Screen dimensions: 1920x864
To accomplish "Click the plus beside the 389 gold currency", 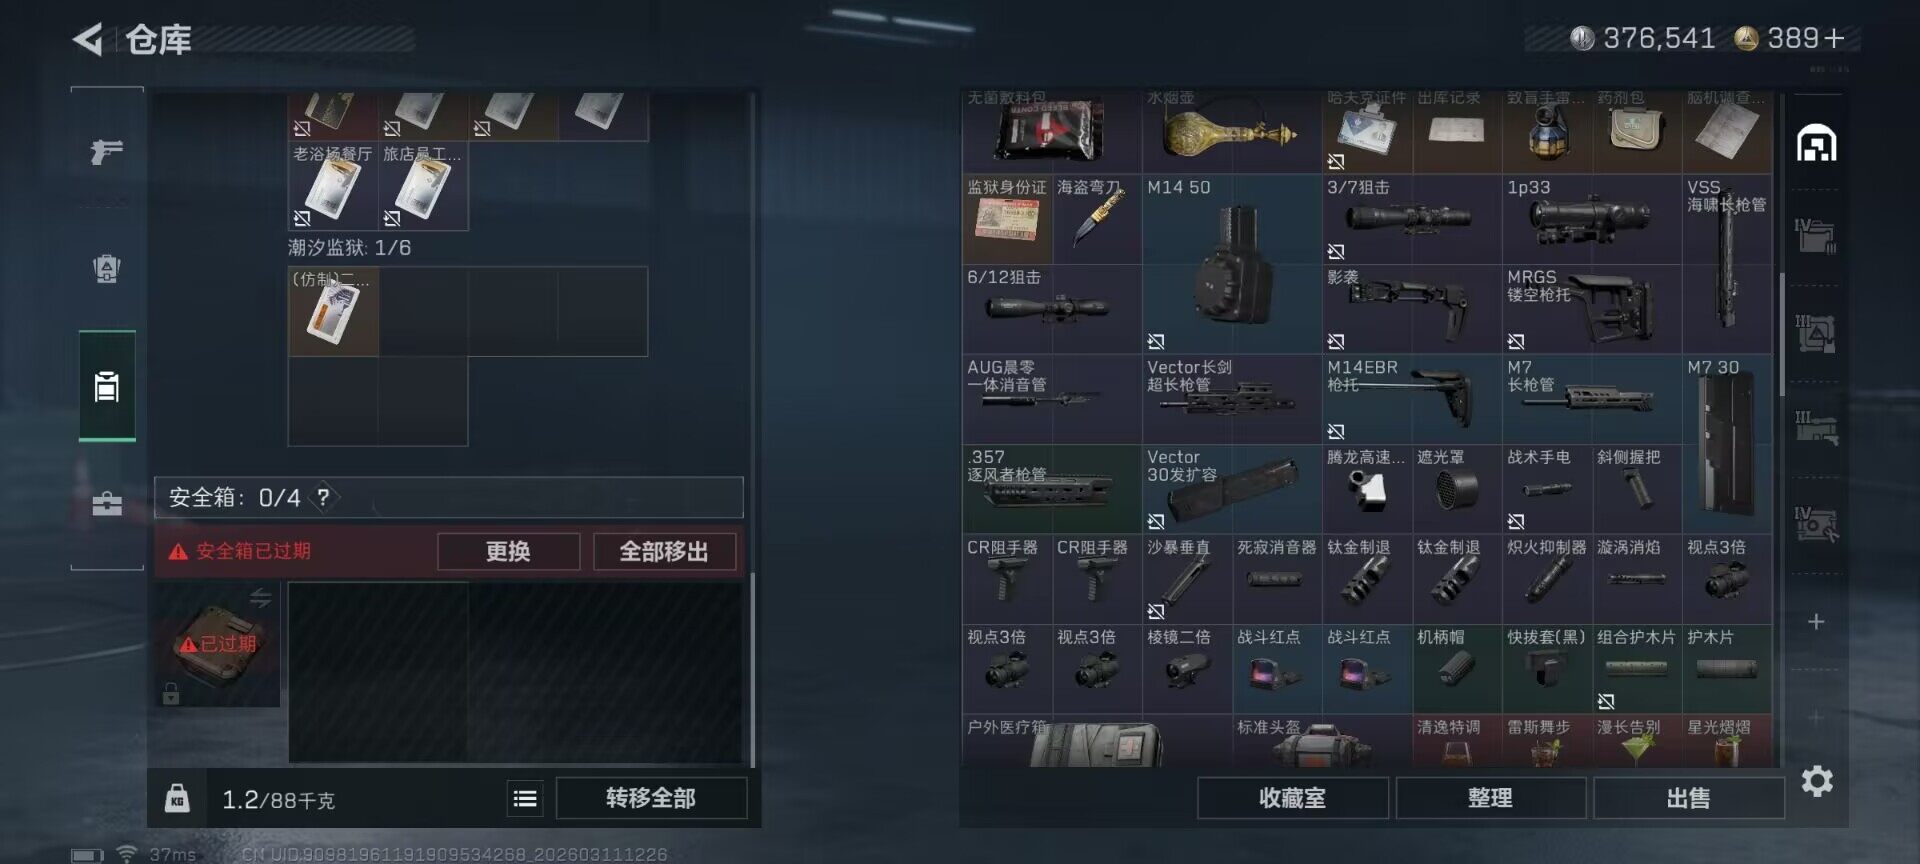I will [x=1834, y=38].
